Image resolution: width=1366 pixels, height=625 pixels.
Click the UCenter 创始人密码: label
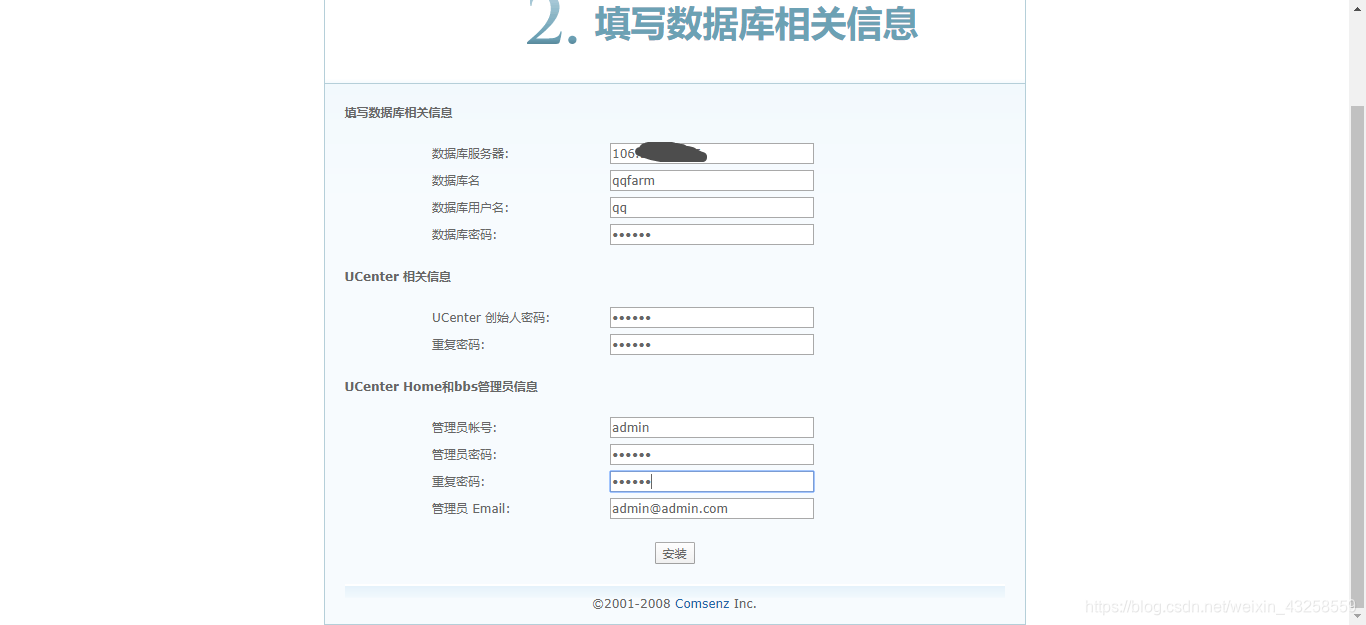click(x=491, y=318)
